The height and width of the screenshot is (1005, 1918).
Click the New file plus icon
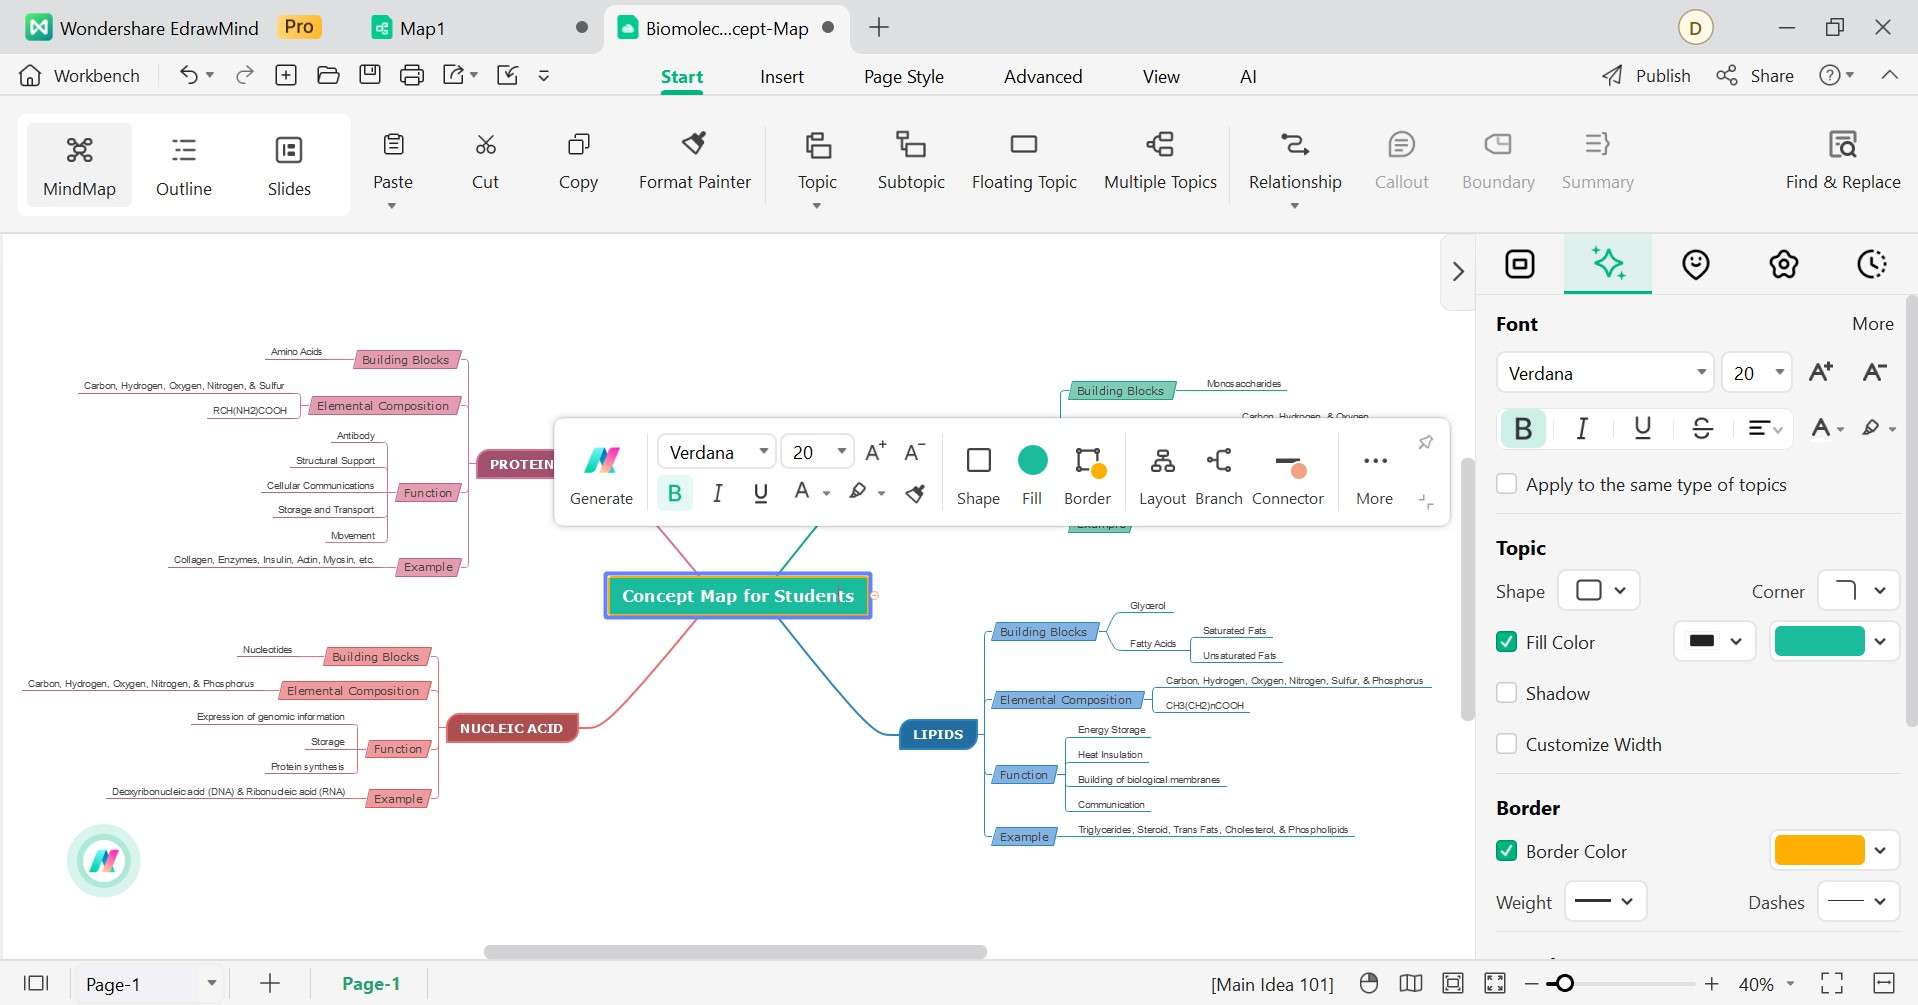[x=286, y=75]
